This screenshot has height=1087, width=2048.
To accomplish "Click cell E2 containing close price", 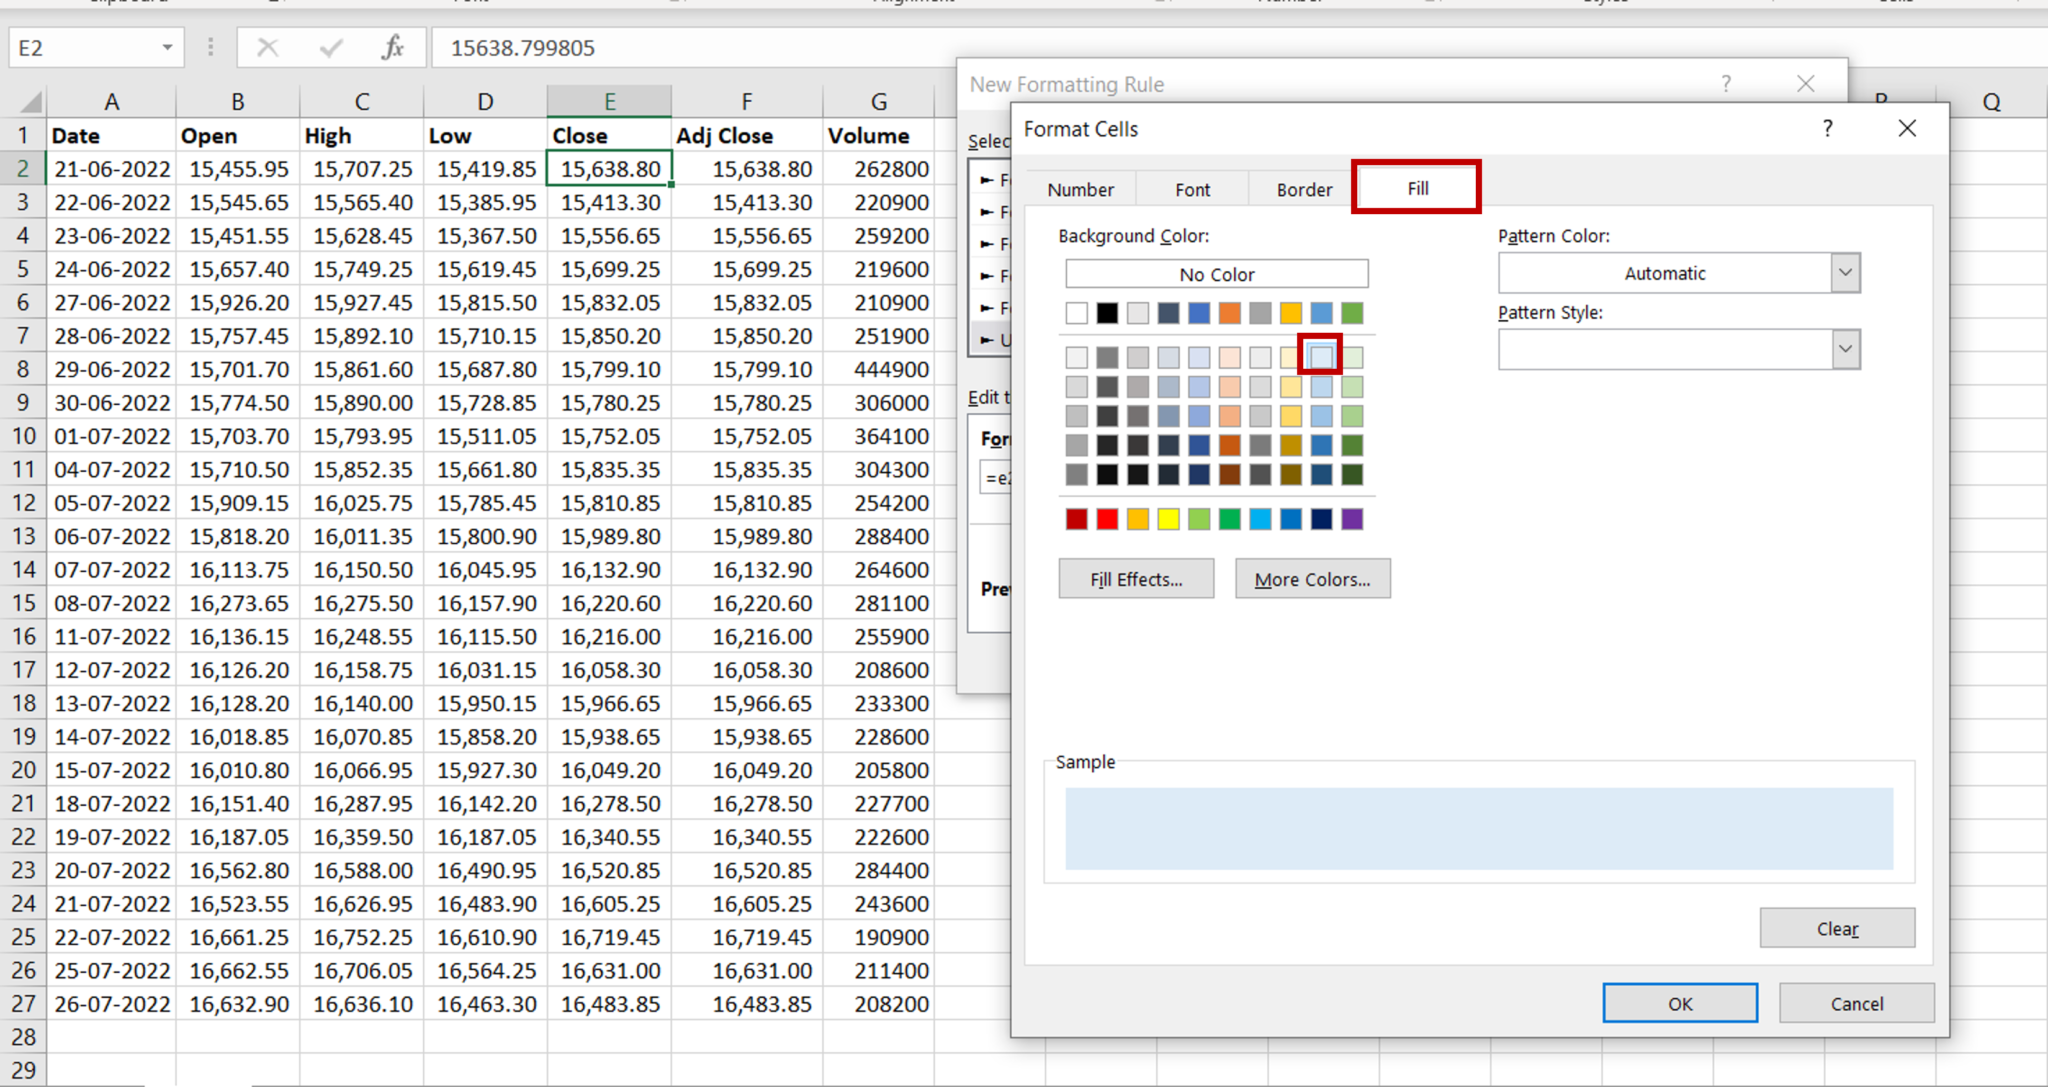I will point(608,168).
